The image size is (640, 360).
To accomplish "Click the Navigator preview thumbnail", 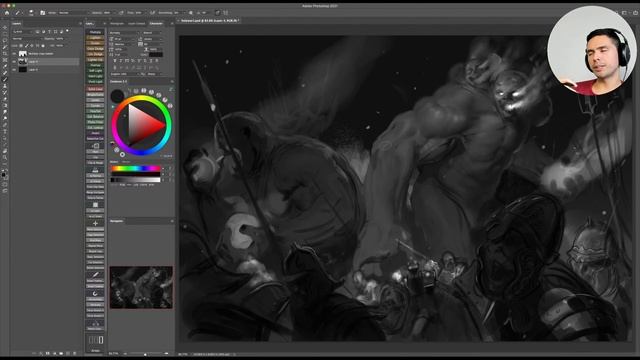I will click(141, 287).
